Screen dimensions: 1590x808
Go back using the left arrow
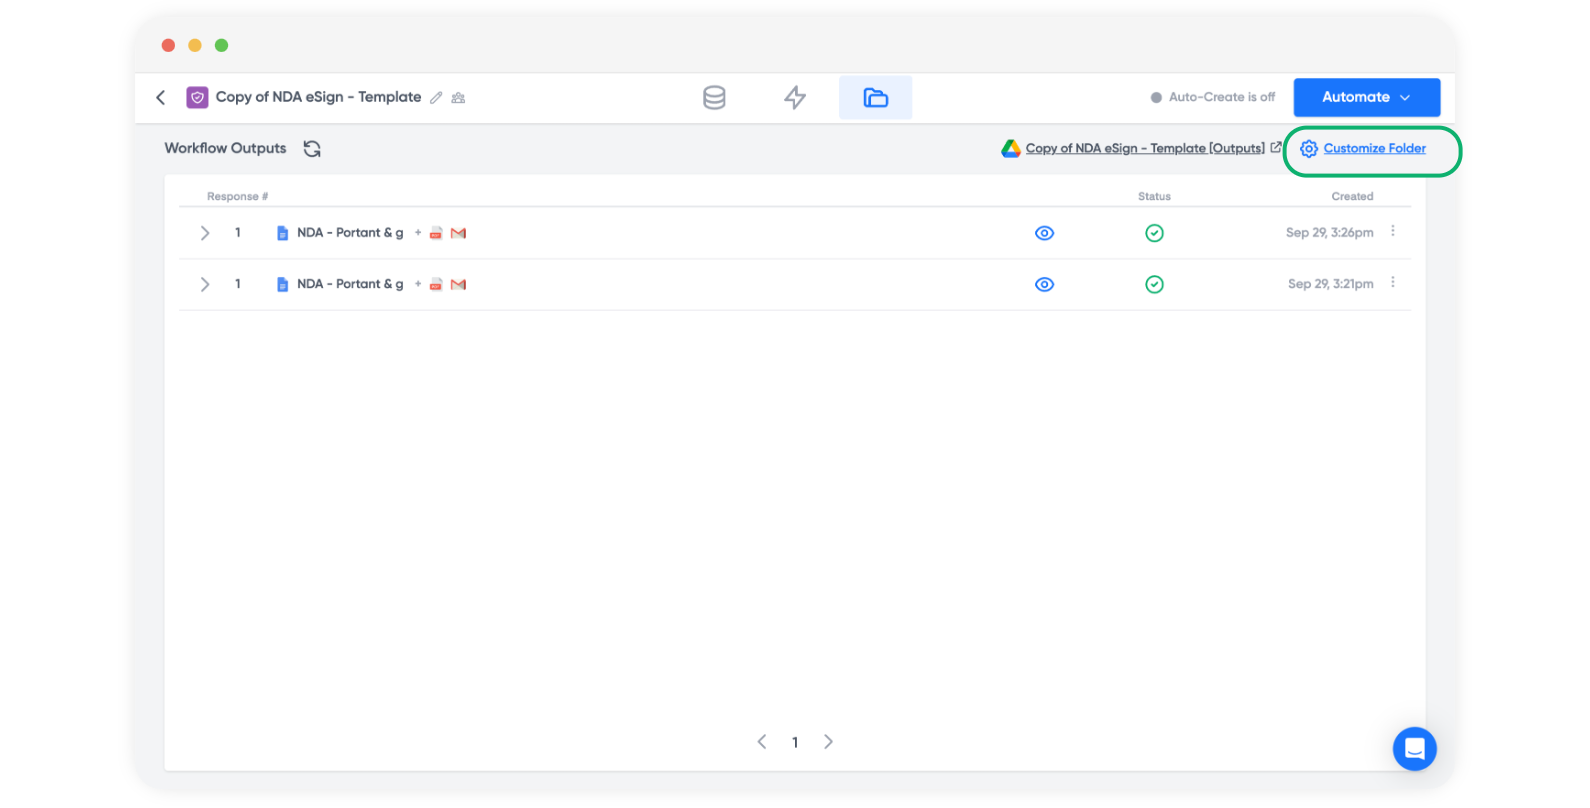coord(160,97)
